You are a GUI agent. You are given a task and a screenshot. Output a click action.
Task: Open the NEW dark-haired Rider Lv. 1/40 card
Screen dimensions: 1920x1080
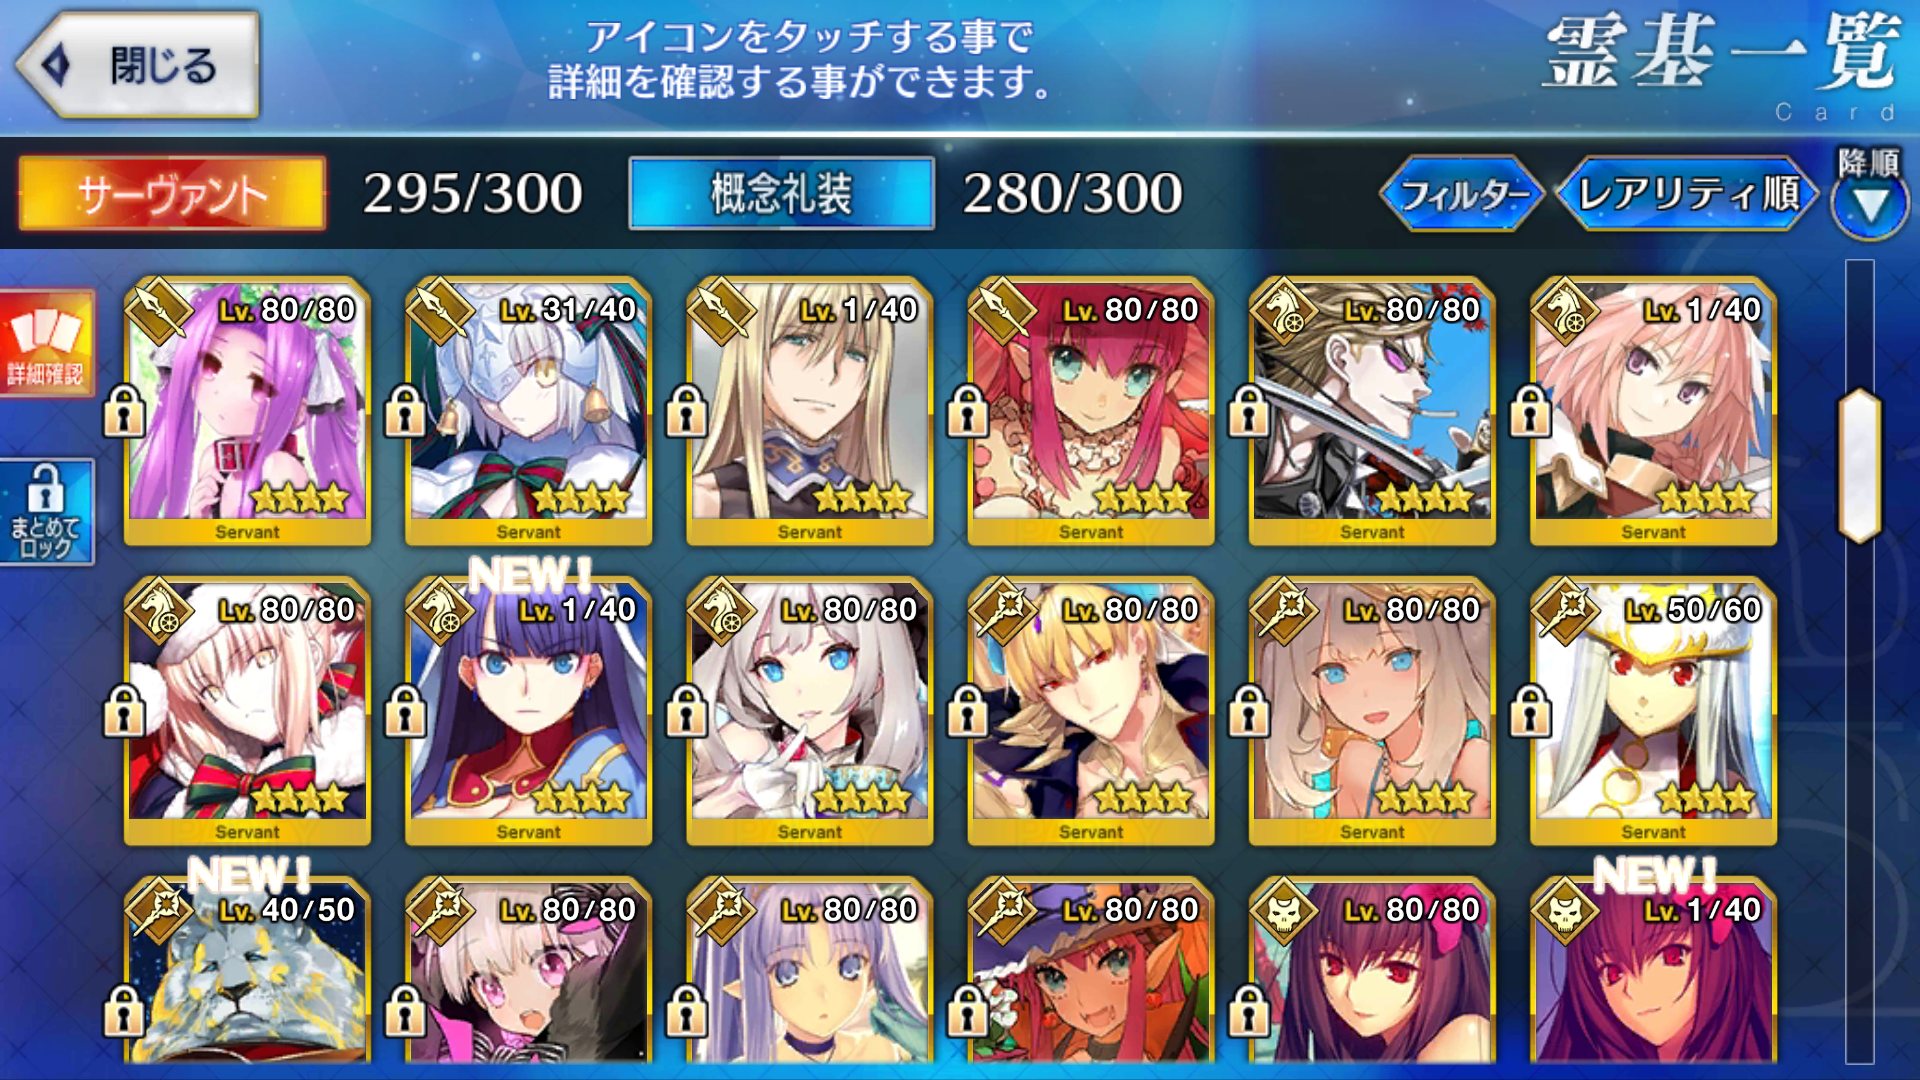tap(529, 711)
